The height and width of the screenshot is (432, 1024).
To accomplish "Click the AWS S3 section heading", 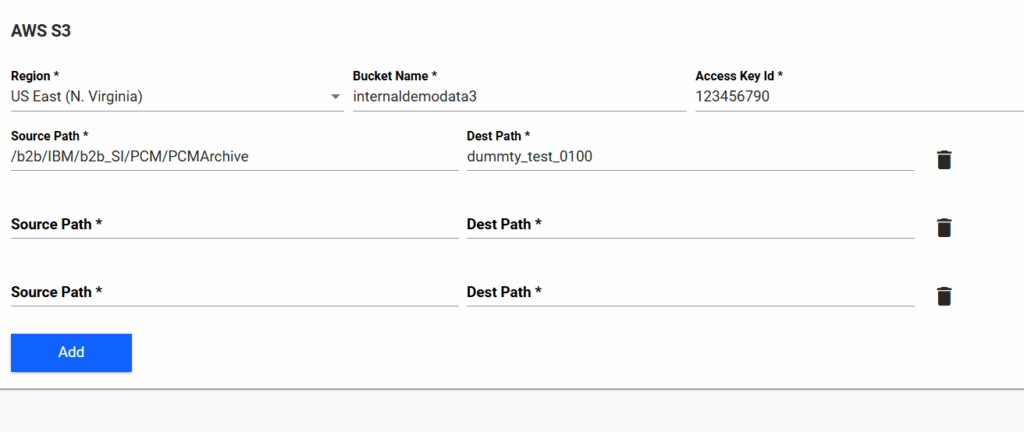I will [40, 30].
